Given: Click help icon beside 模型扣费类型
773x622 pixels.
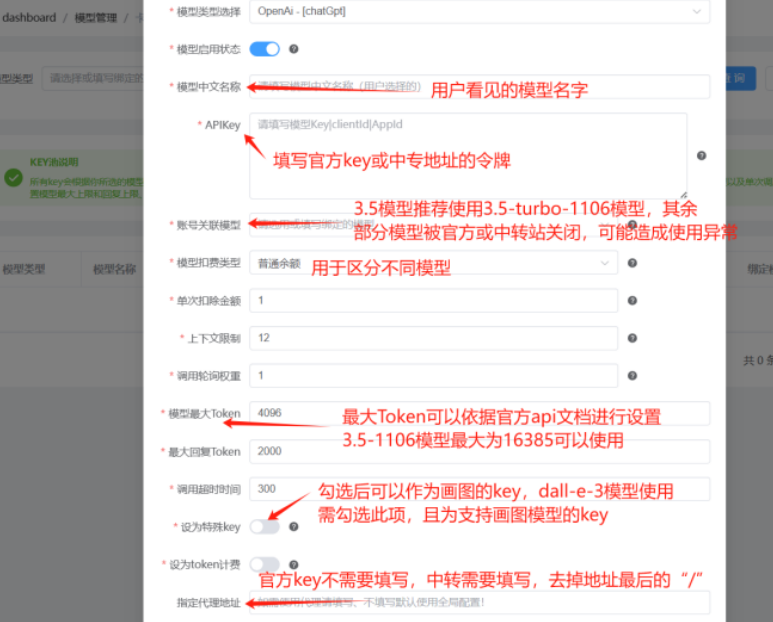Looking at the screenshot, I should click(x=632, y=263).
